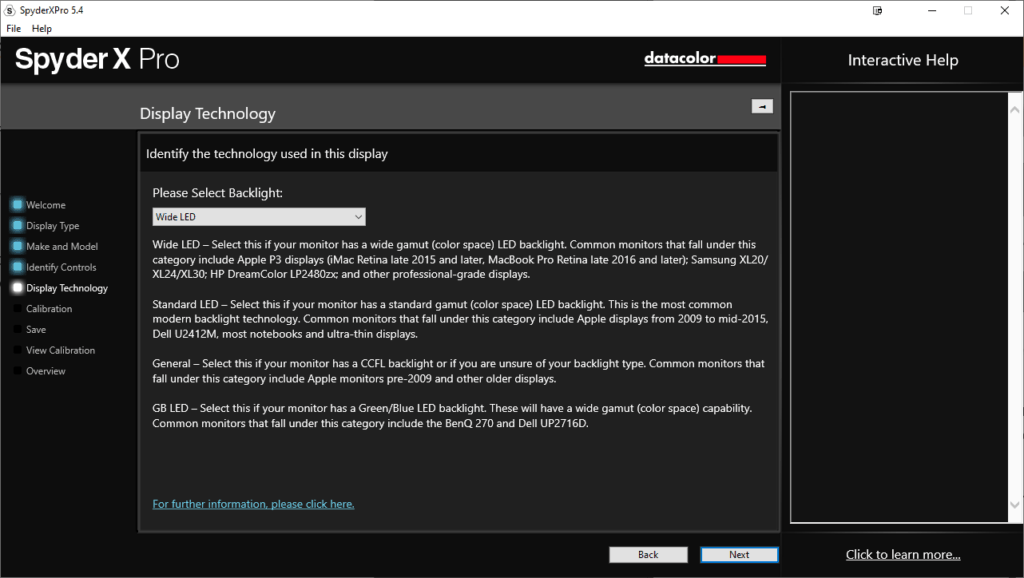Click the arrow button beside Display Technology header
Viewport: 1024px width, 578px height.
[x=761, y=106]
